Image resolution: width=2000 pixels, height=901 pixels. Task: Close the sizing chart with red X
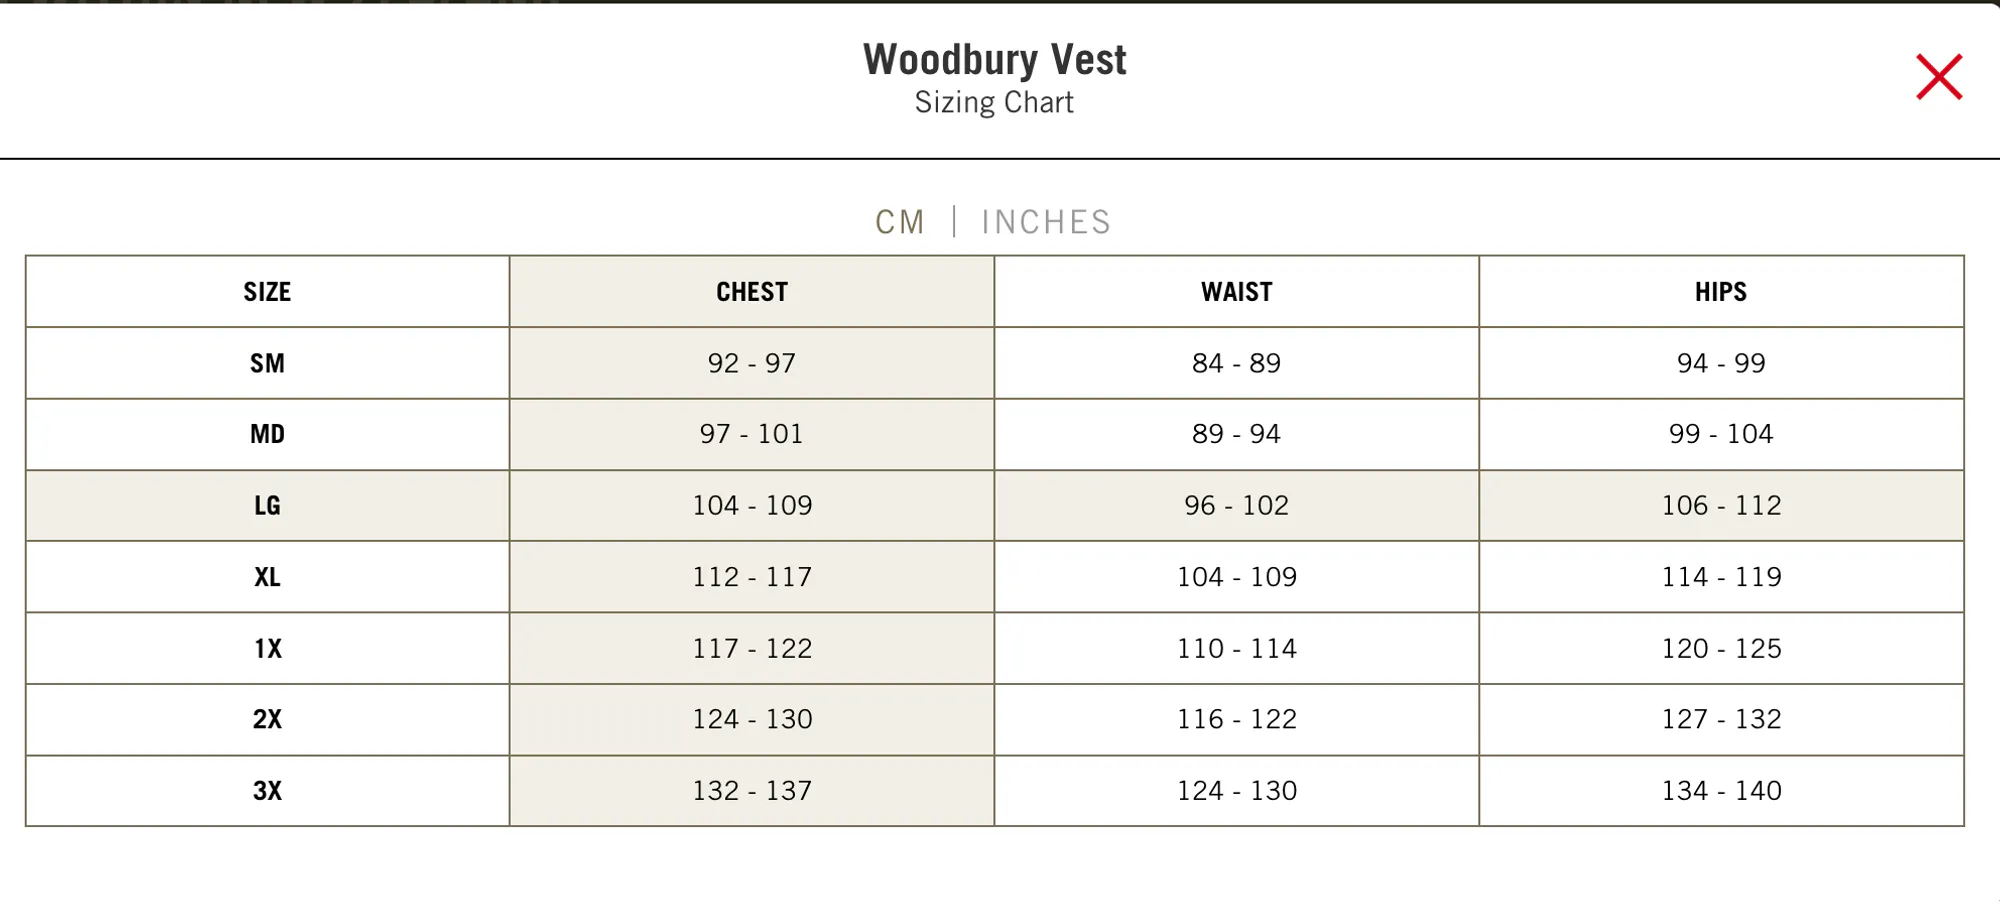click(x=1939, y=77)
